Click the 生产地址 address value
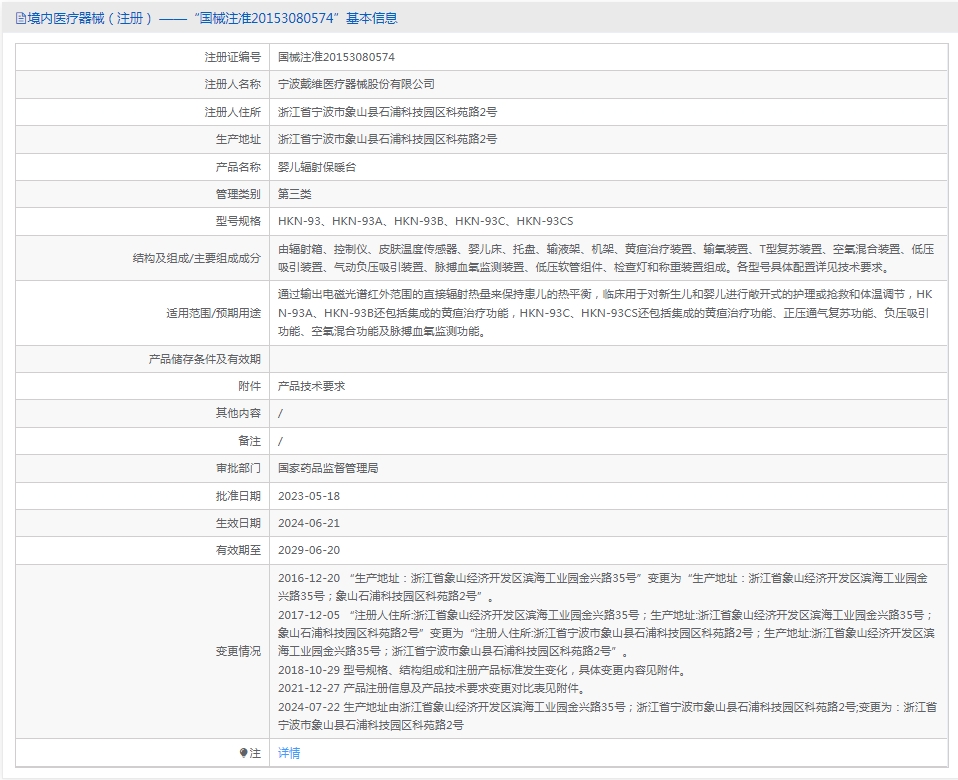Viewport: 958px width, 780px height. 387,139
